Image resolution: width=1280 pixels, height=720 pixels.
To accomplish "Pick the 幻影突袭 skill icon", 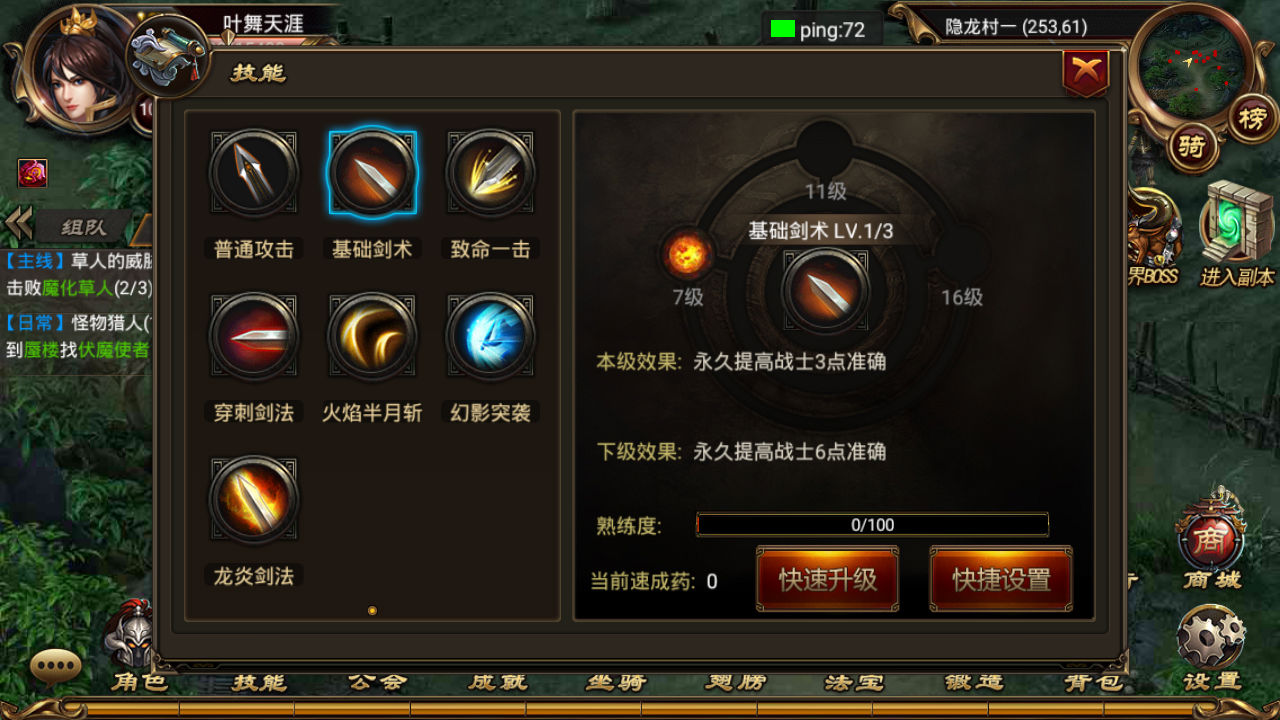I will pyautogui.click(x=490, y=336).
